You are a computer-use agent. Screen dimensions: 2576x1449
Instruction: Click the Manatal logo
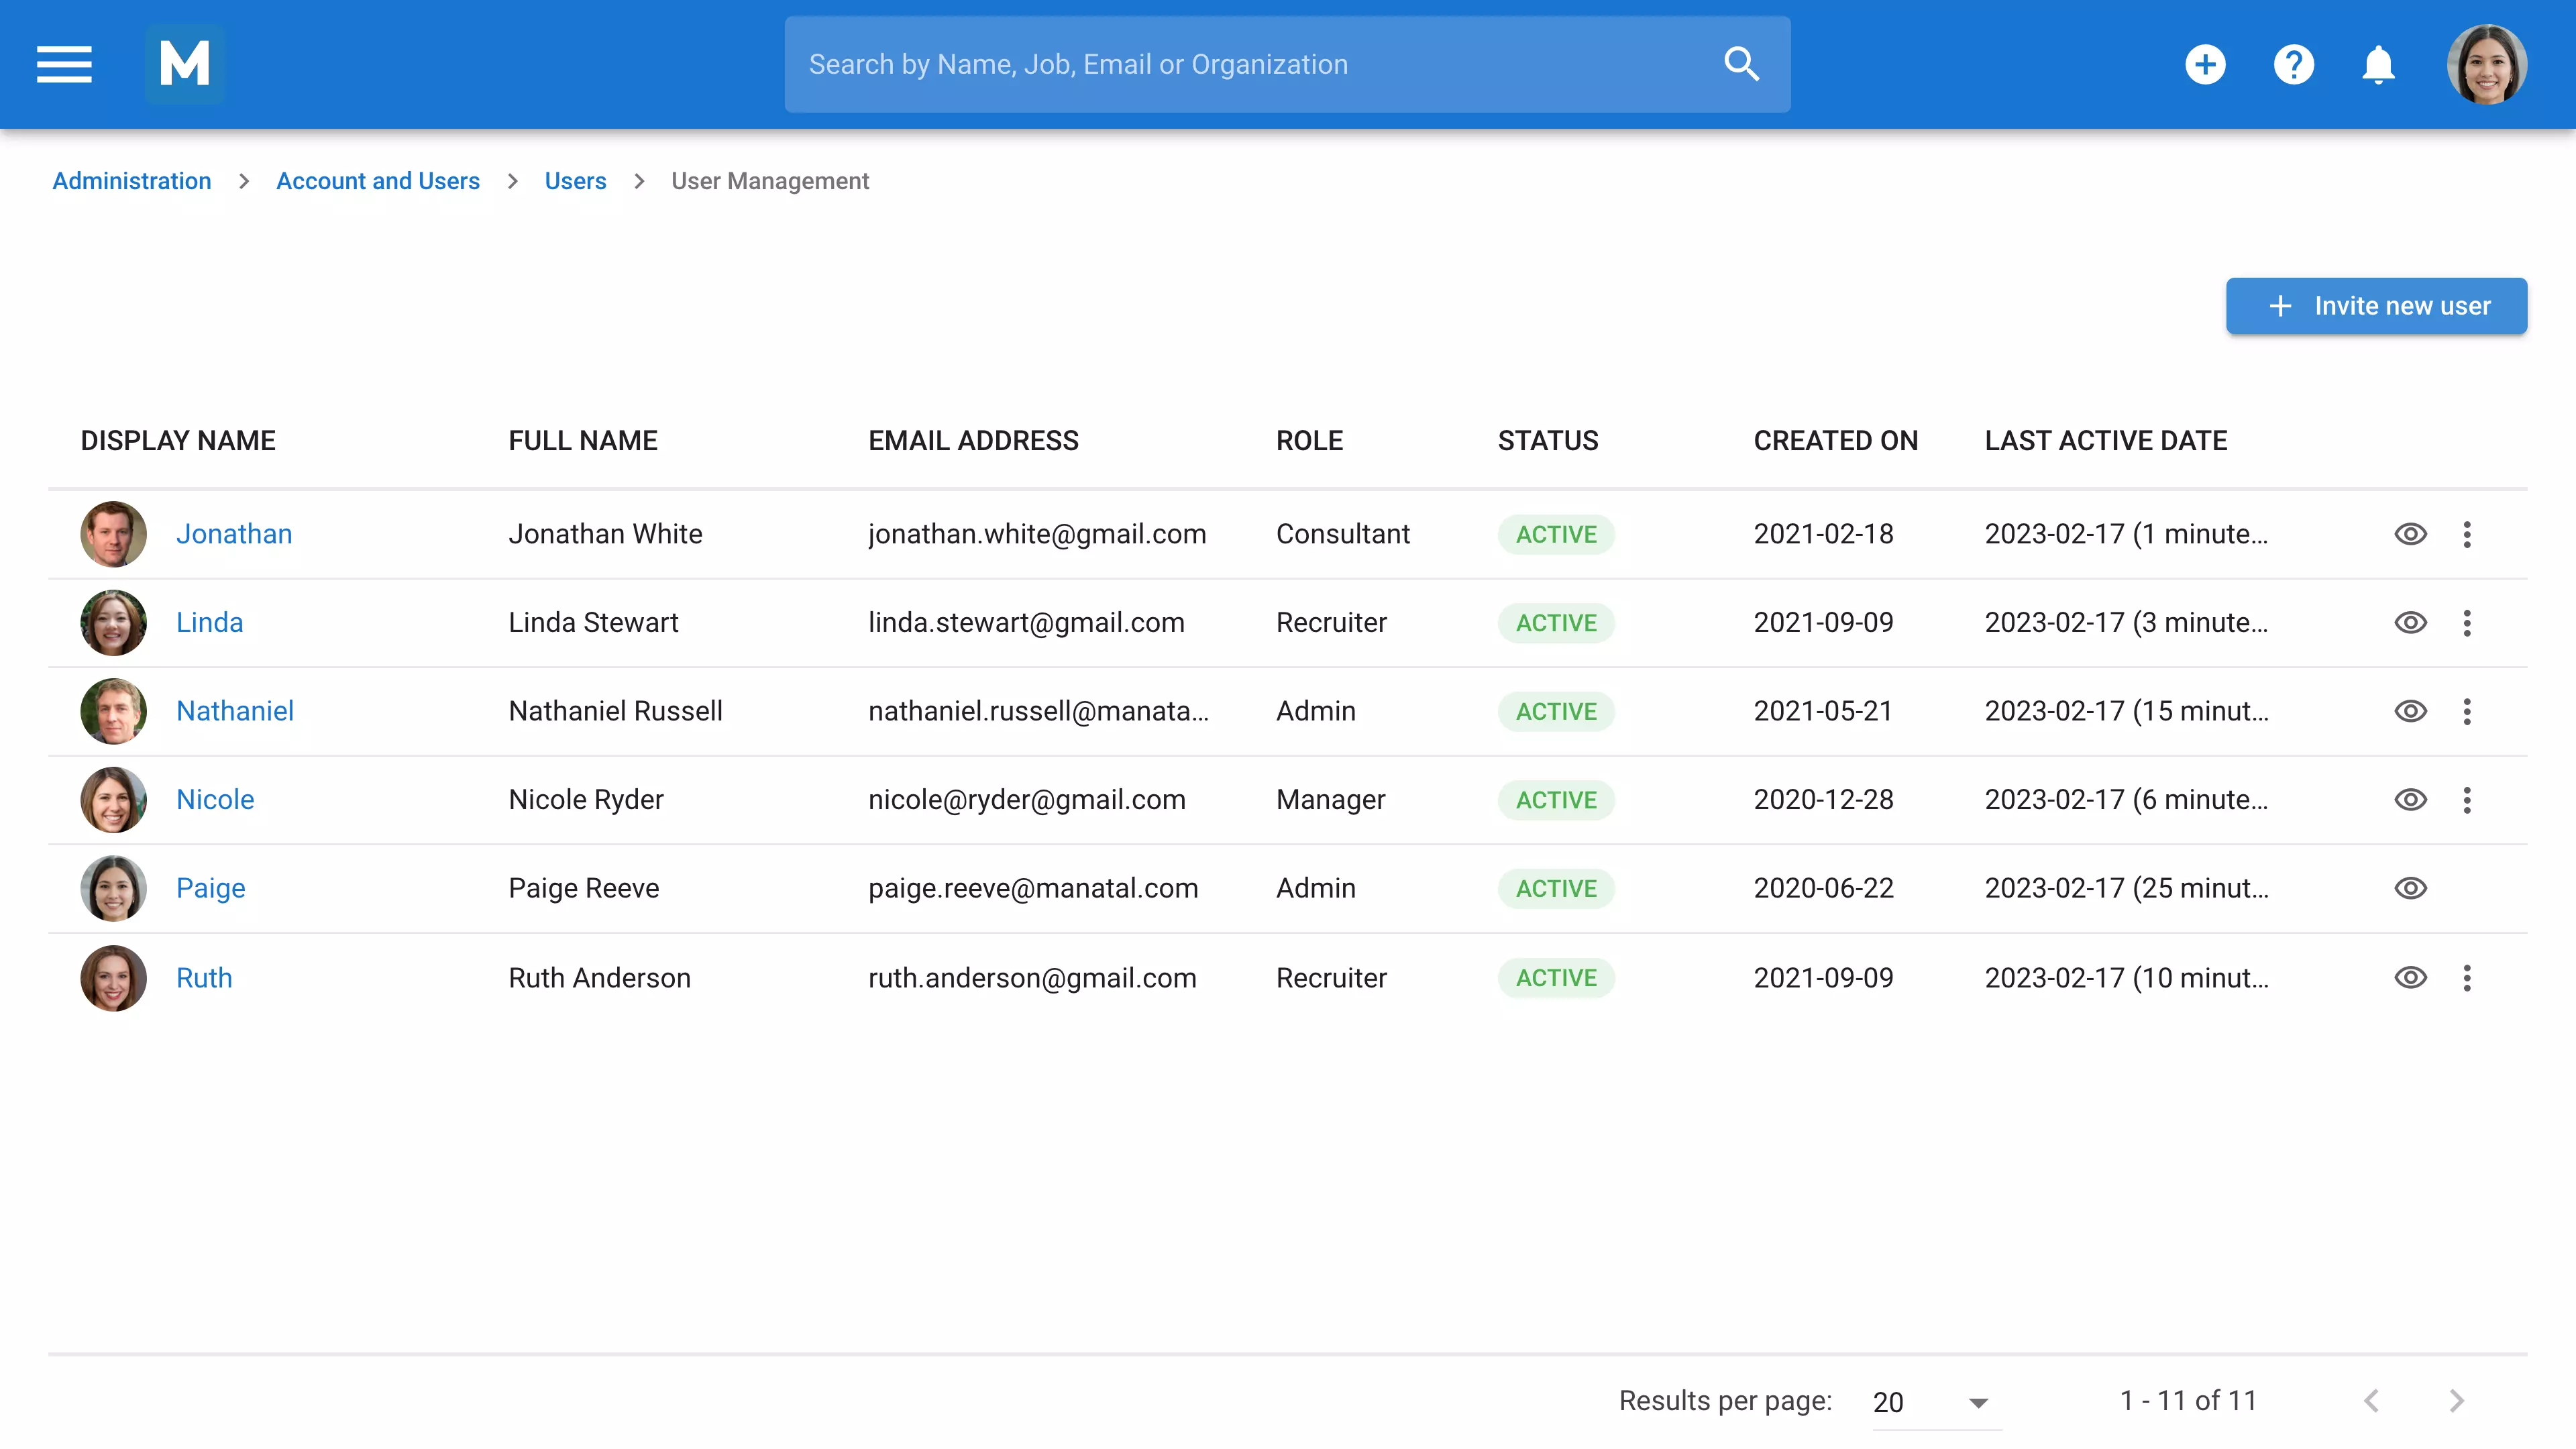pos(184,64)
